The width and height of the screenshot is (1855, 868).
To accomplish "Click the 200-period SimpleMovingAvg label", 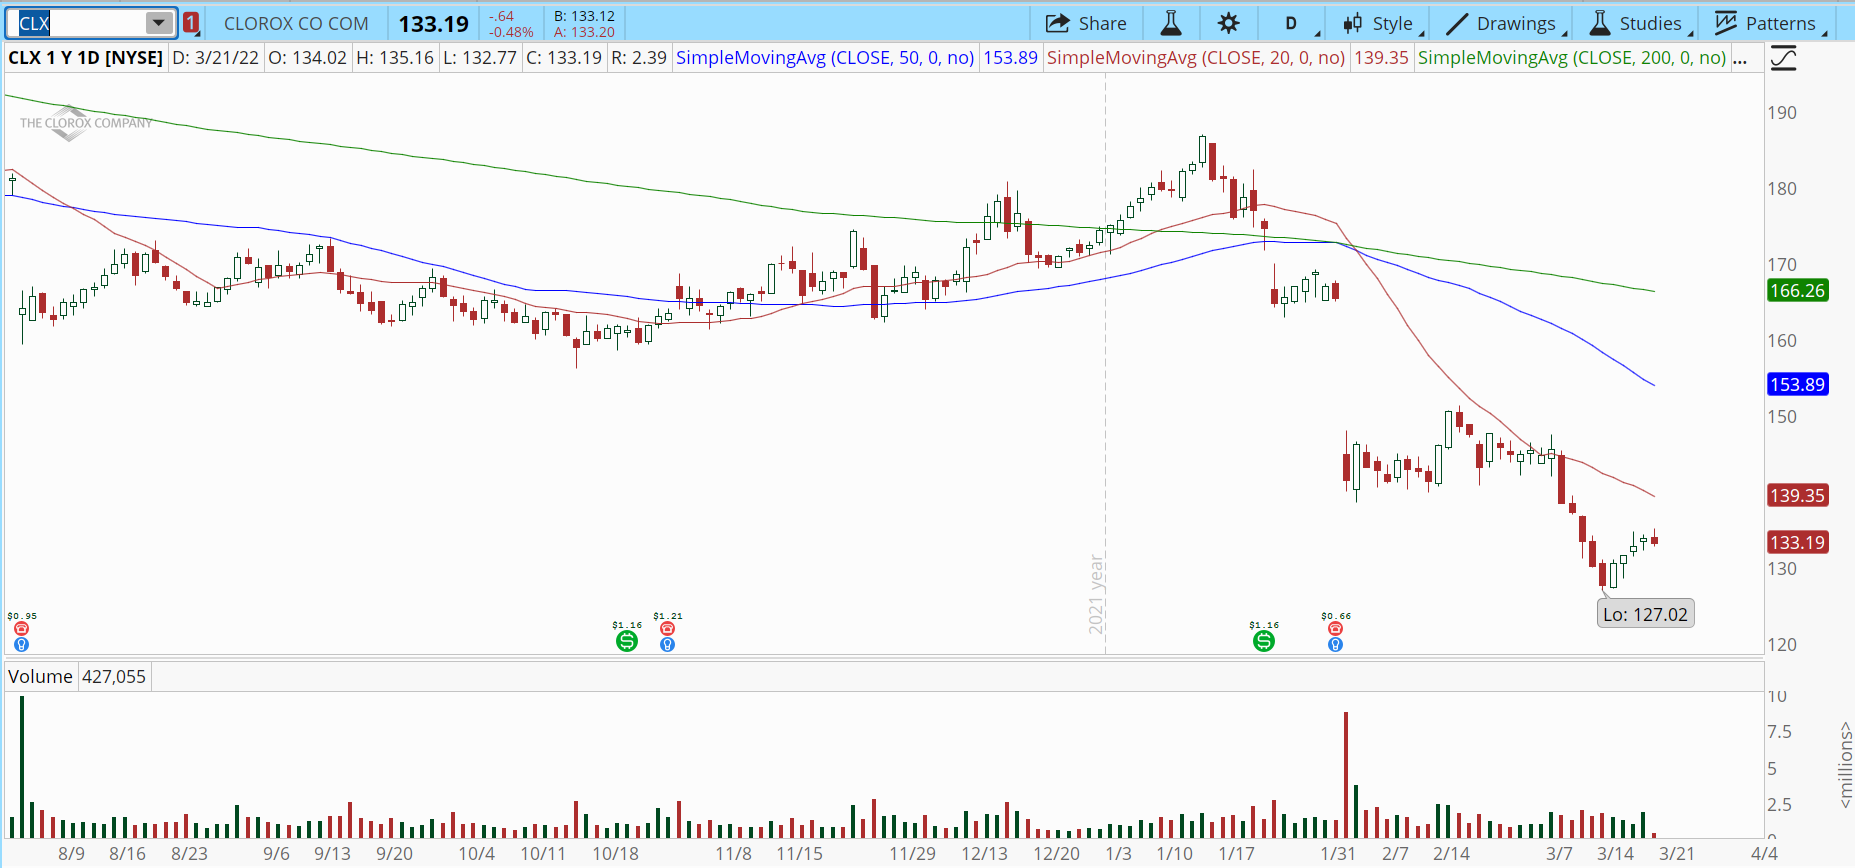I will coord(1572,58).
